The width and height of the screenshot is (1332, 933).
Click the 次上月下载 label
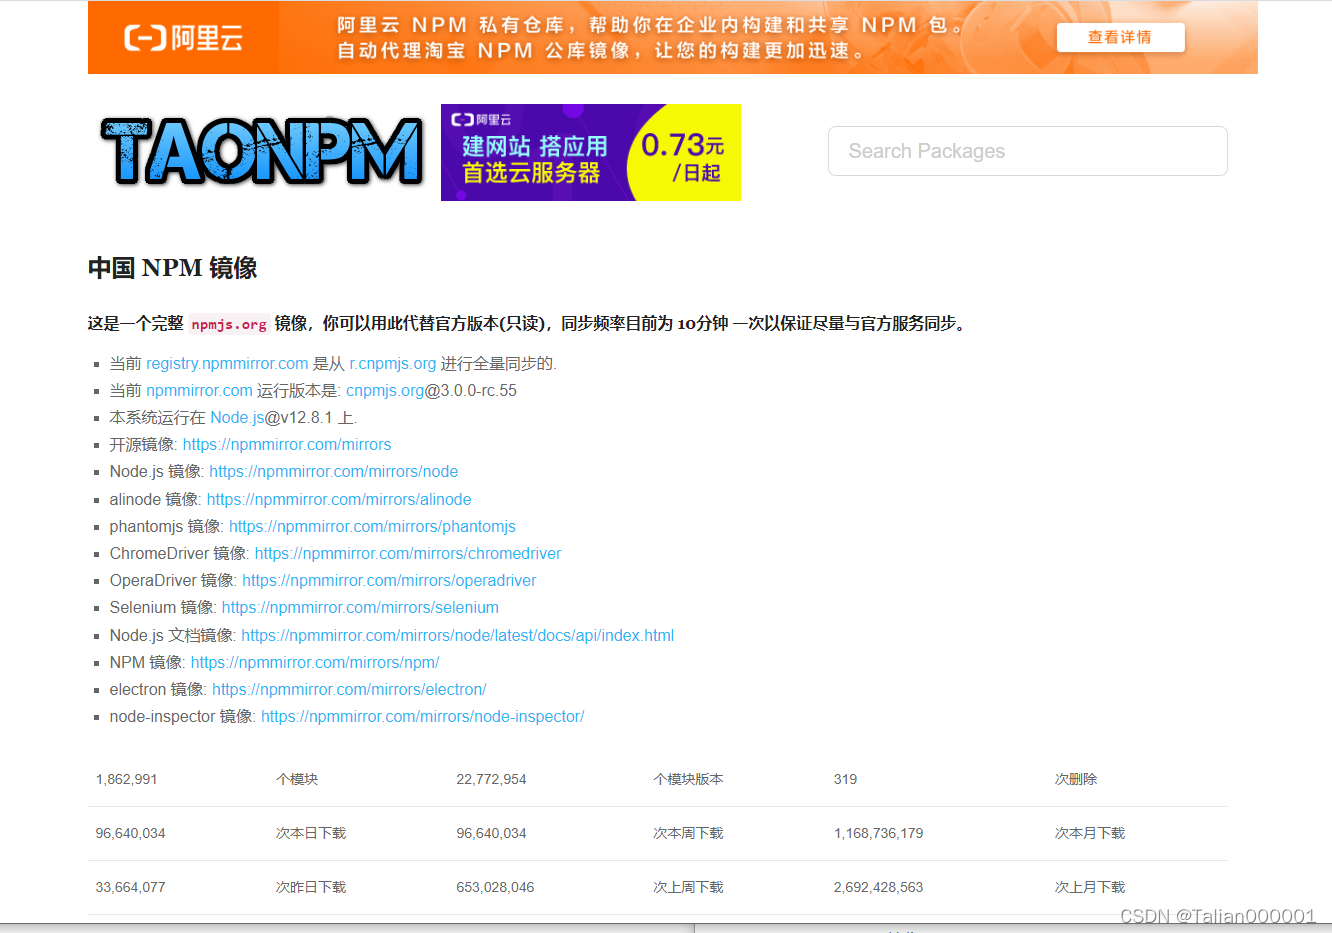click(1090, 887)
